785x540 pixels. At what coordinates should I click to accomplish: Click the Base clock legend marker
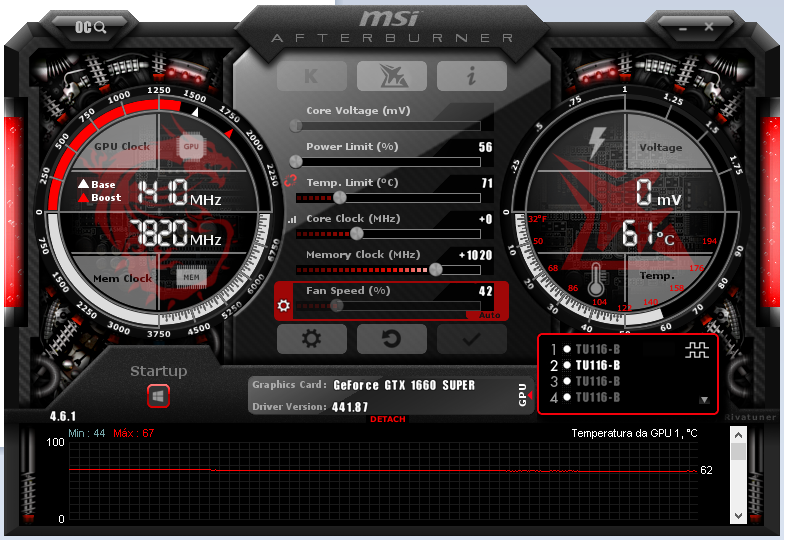(x=97, y=184)
